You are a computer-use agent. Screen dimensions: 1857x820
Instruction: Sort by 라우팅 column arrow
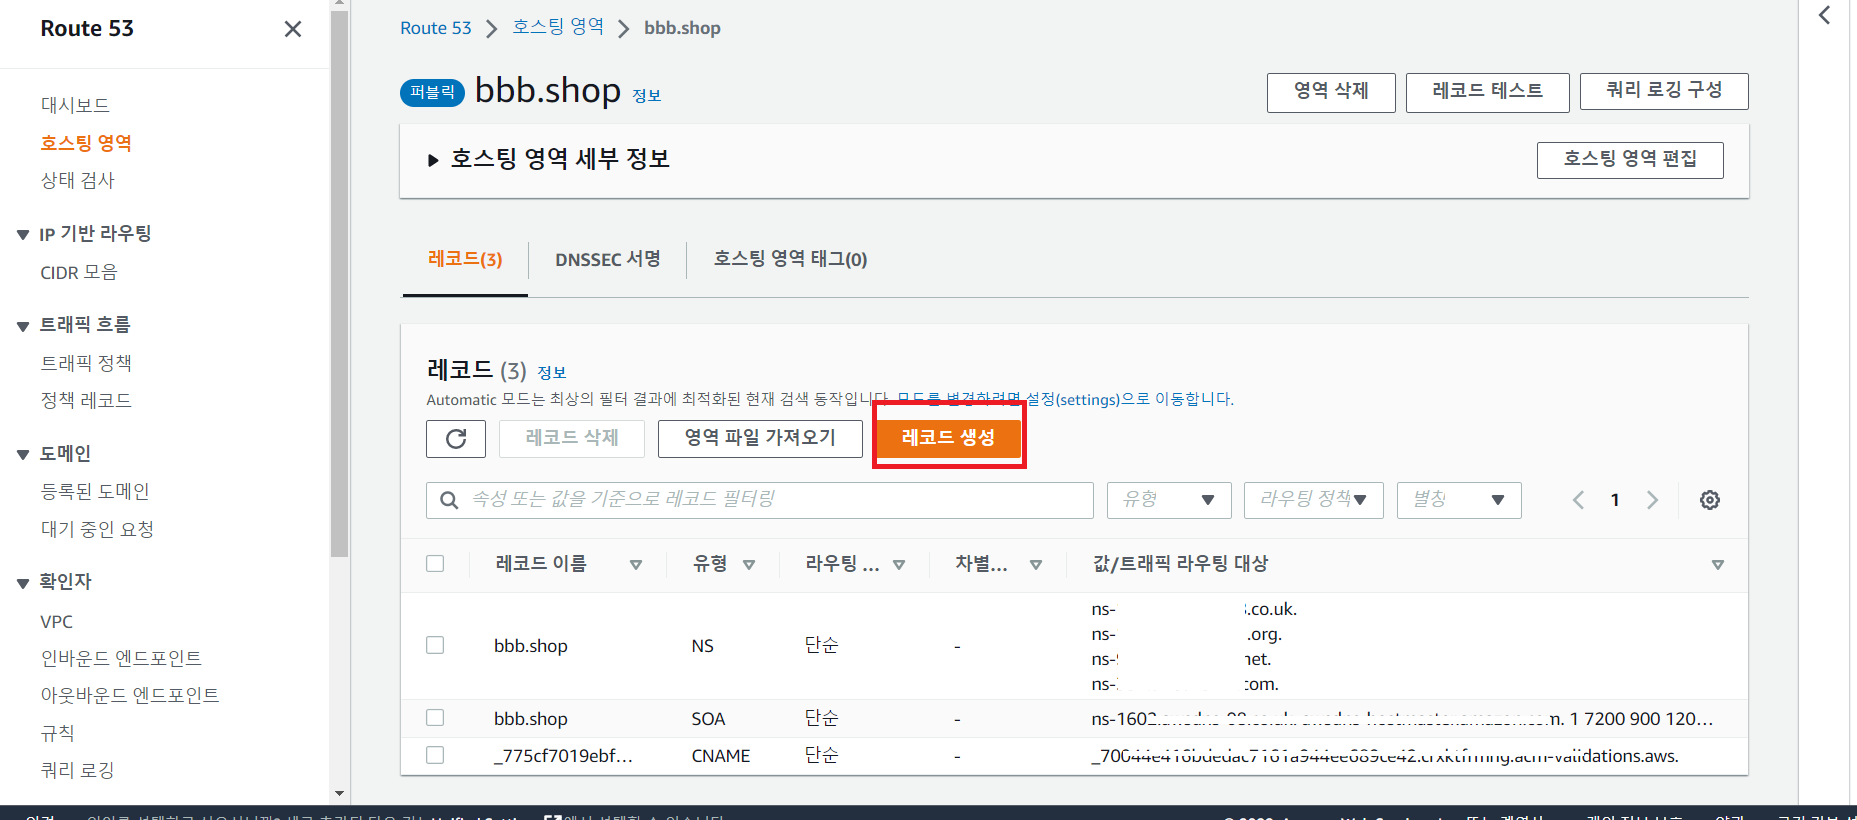tap(899, 565)
